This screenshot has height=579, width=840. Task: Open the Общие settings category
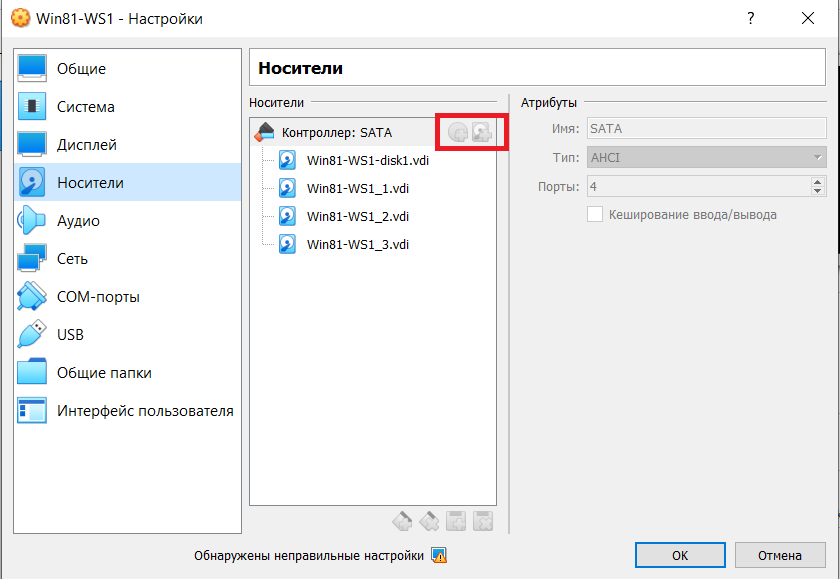coord(128,69)
